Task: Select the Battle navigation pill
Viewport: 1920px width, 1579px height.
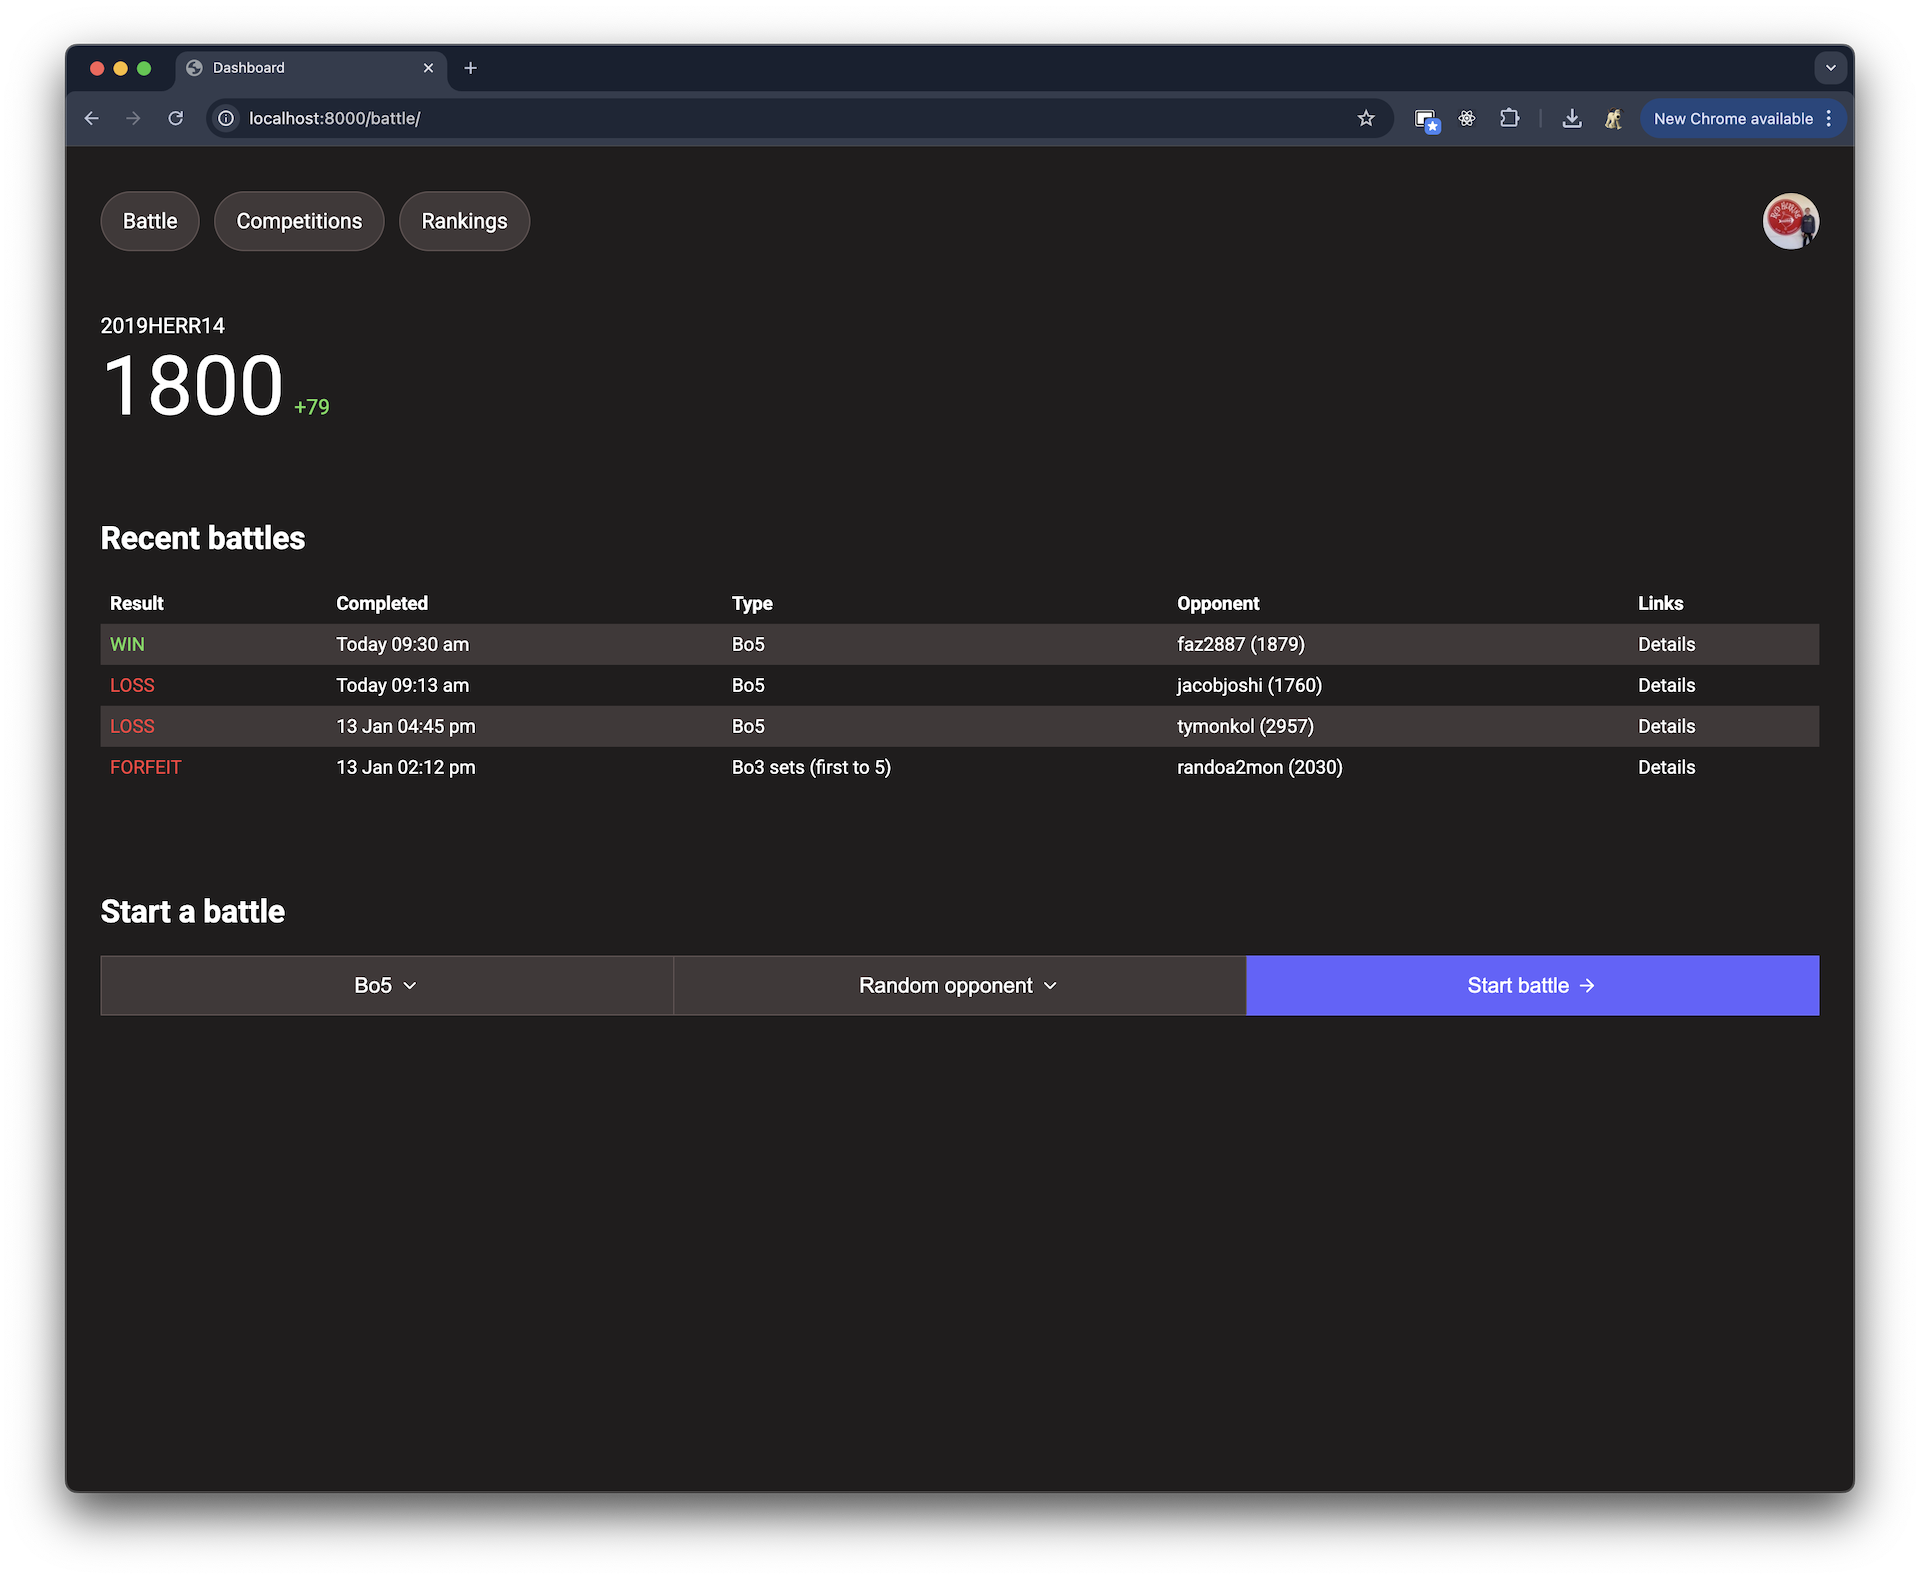Action: (x=150, y=221)
